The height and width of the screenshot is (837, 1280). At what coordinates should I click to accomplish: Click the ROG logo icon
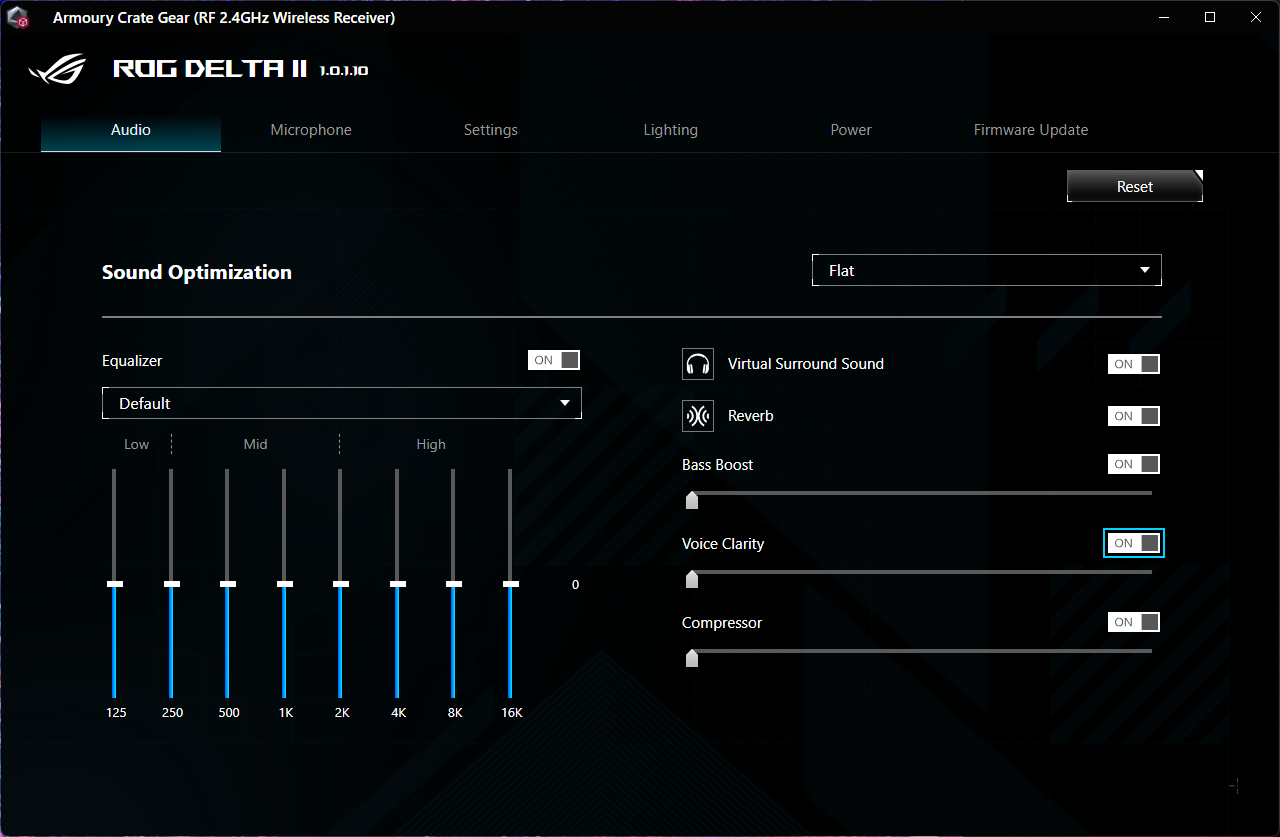58,70
